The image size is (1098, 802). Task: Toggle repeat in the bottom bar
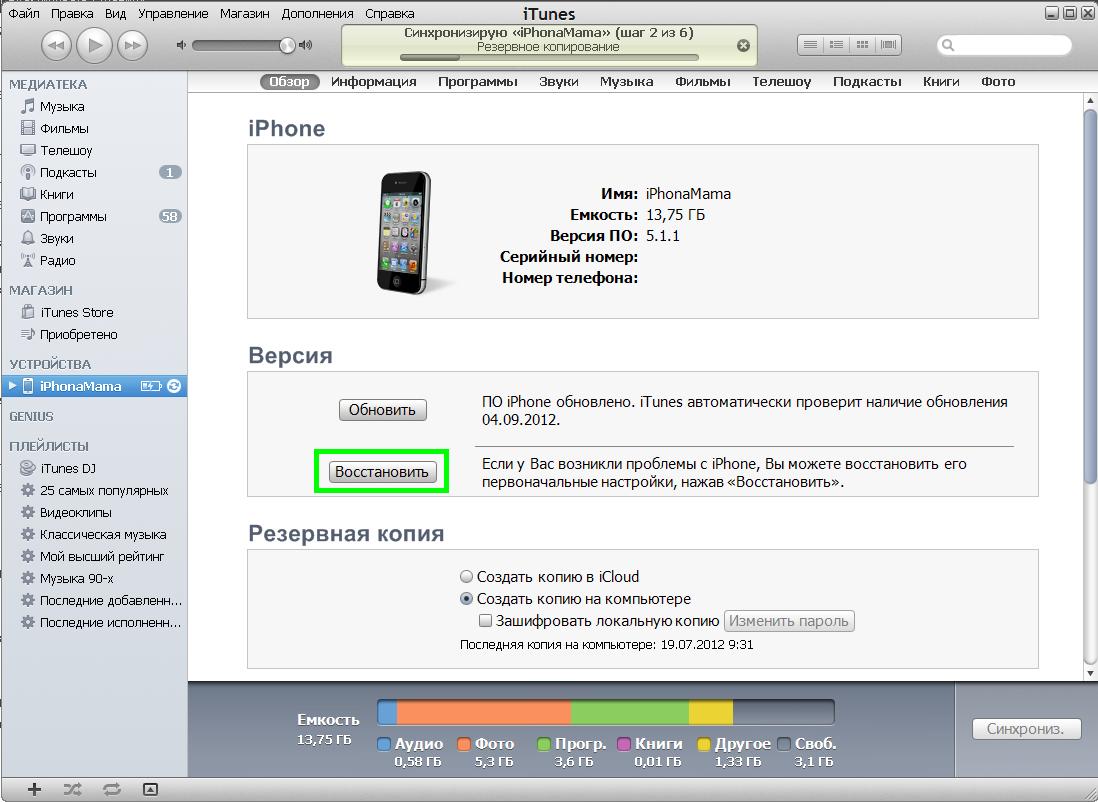[111, 789]
